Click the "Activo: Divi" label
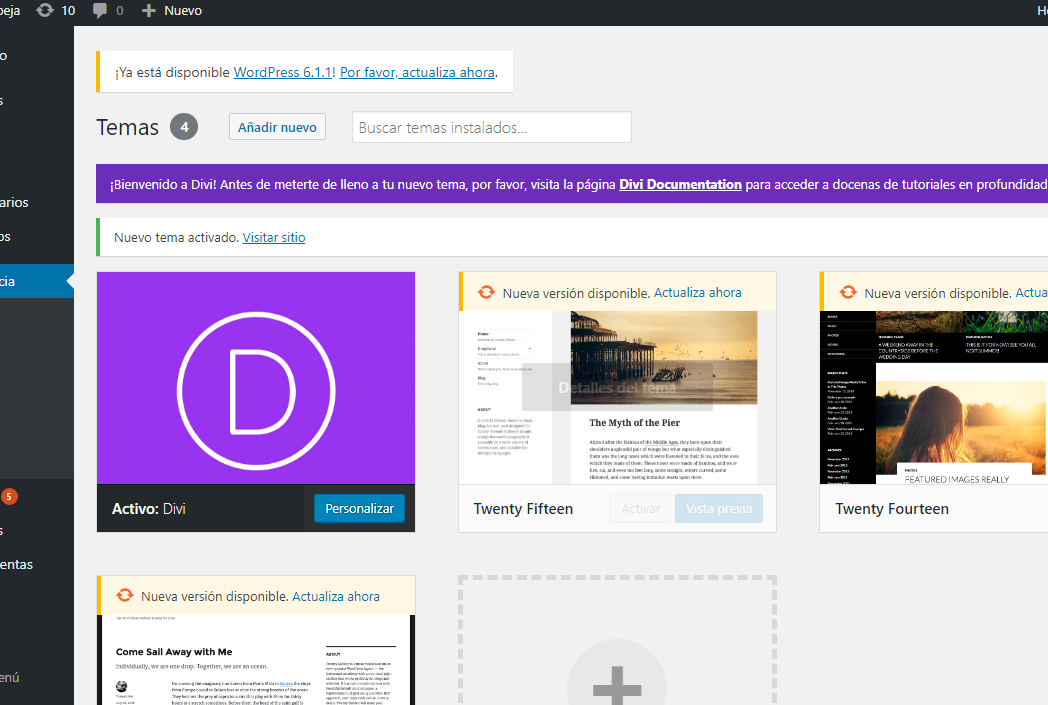Image resolution: width=1048 pixels, height=705 pixels. [x=148, y=509]
